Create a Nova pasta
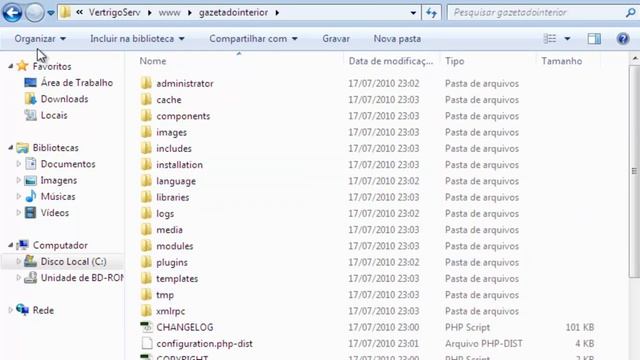 [x=397, y=39]
